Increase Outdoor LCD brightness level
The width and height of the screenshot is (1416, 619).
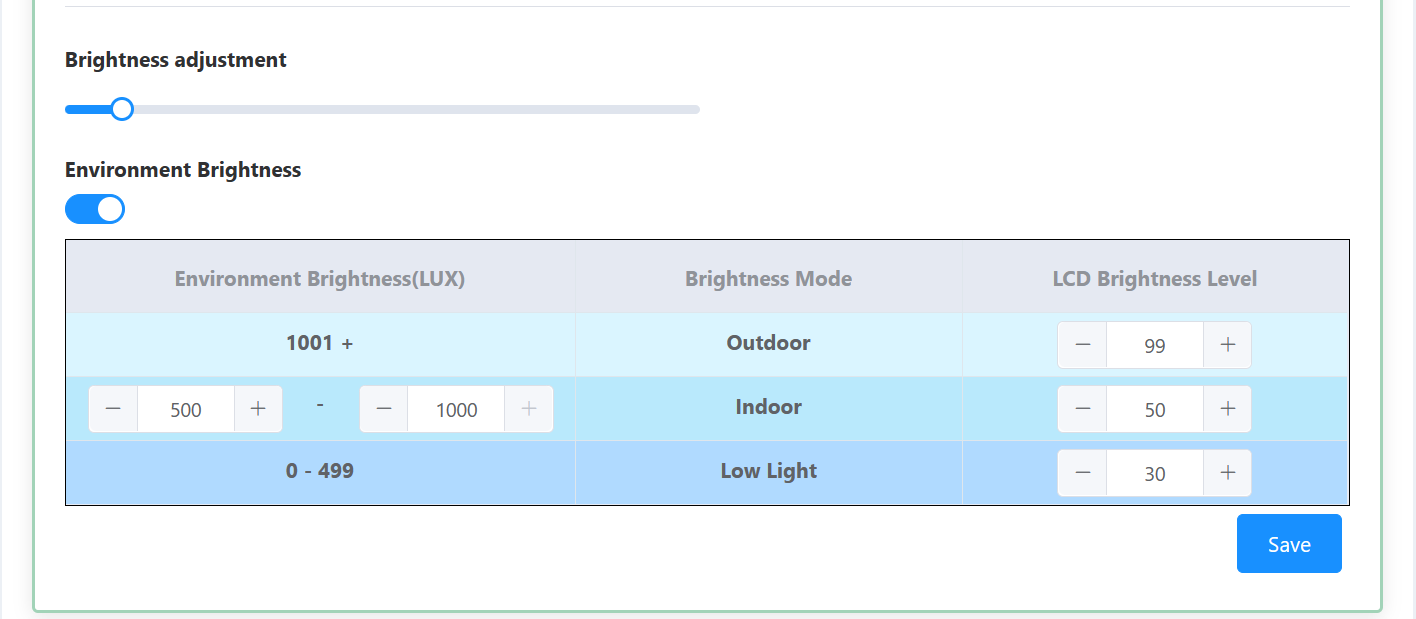[1228, 345]
